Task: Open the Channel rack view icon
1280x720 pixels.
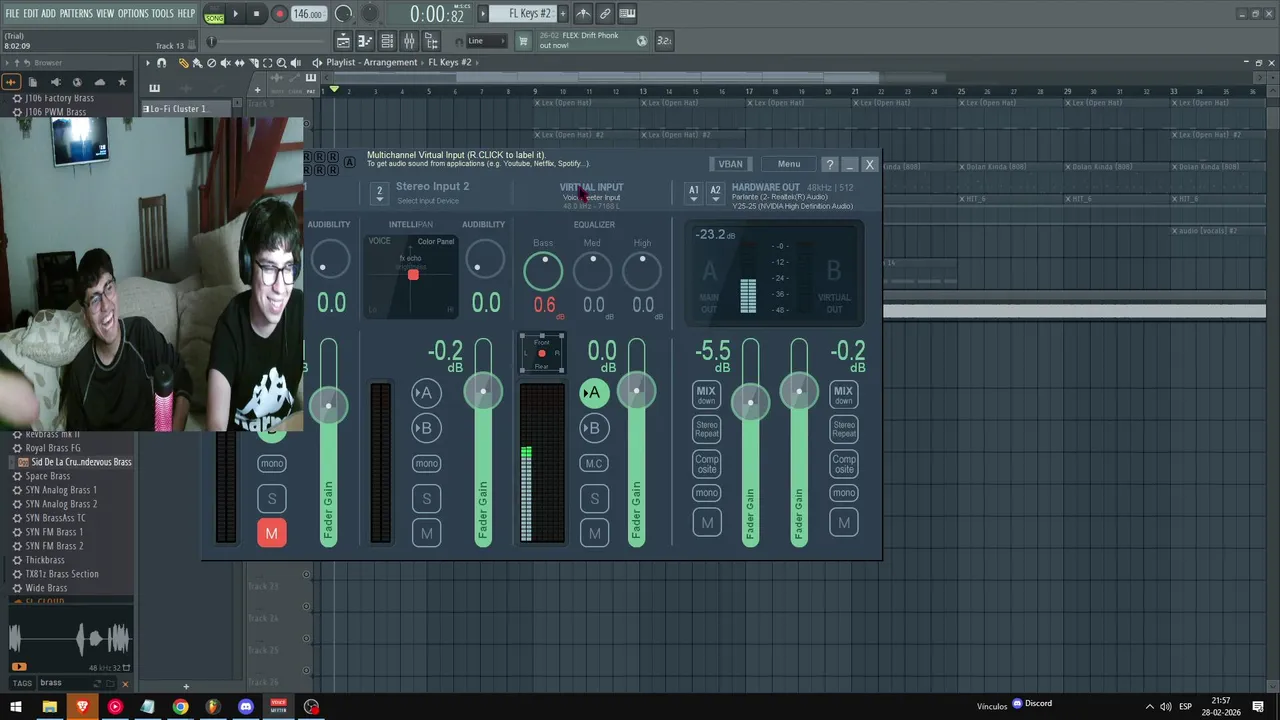Action: point(387,41)
